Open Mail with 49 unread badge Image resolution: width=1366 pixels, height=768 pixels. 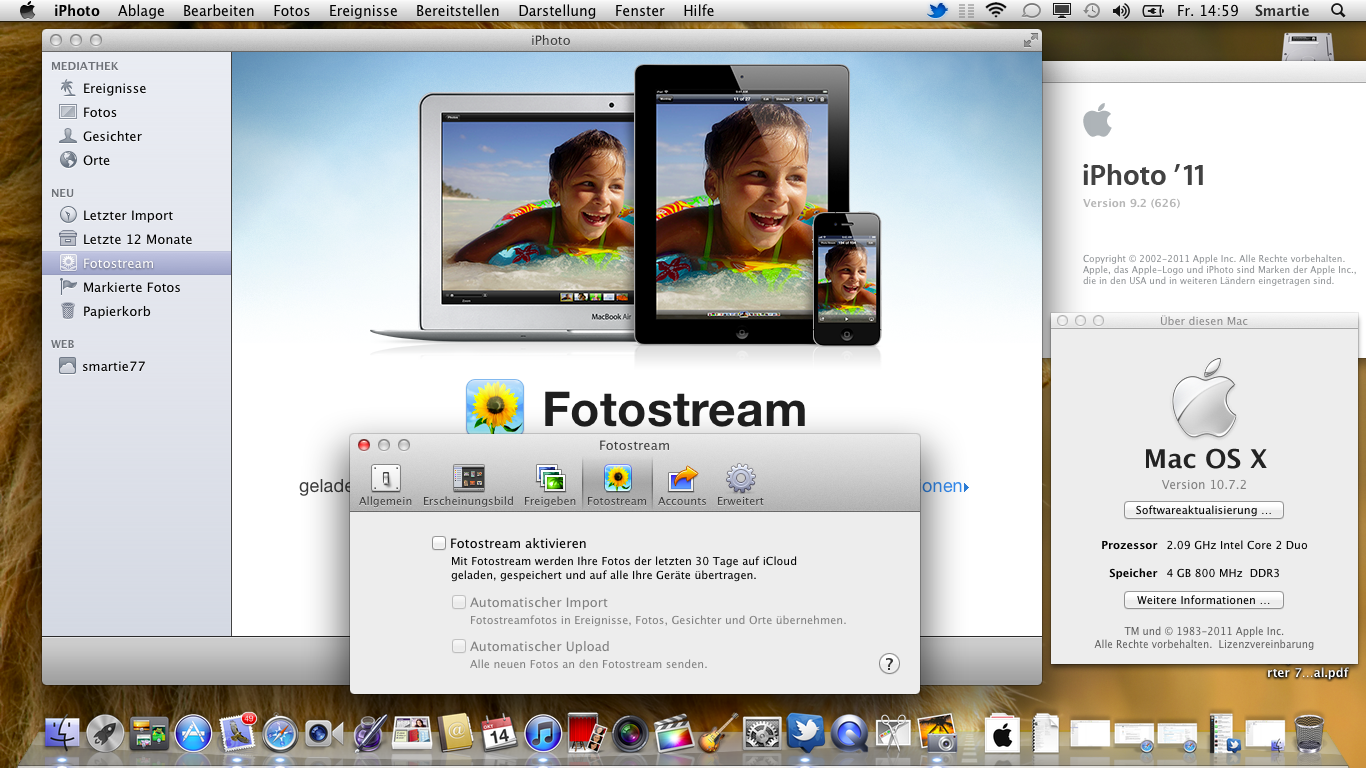click(238, 734)
